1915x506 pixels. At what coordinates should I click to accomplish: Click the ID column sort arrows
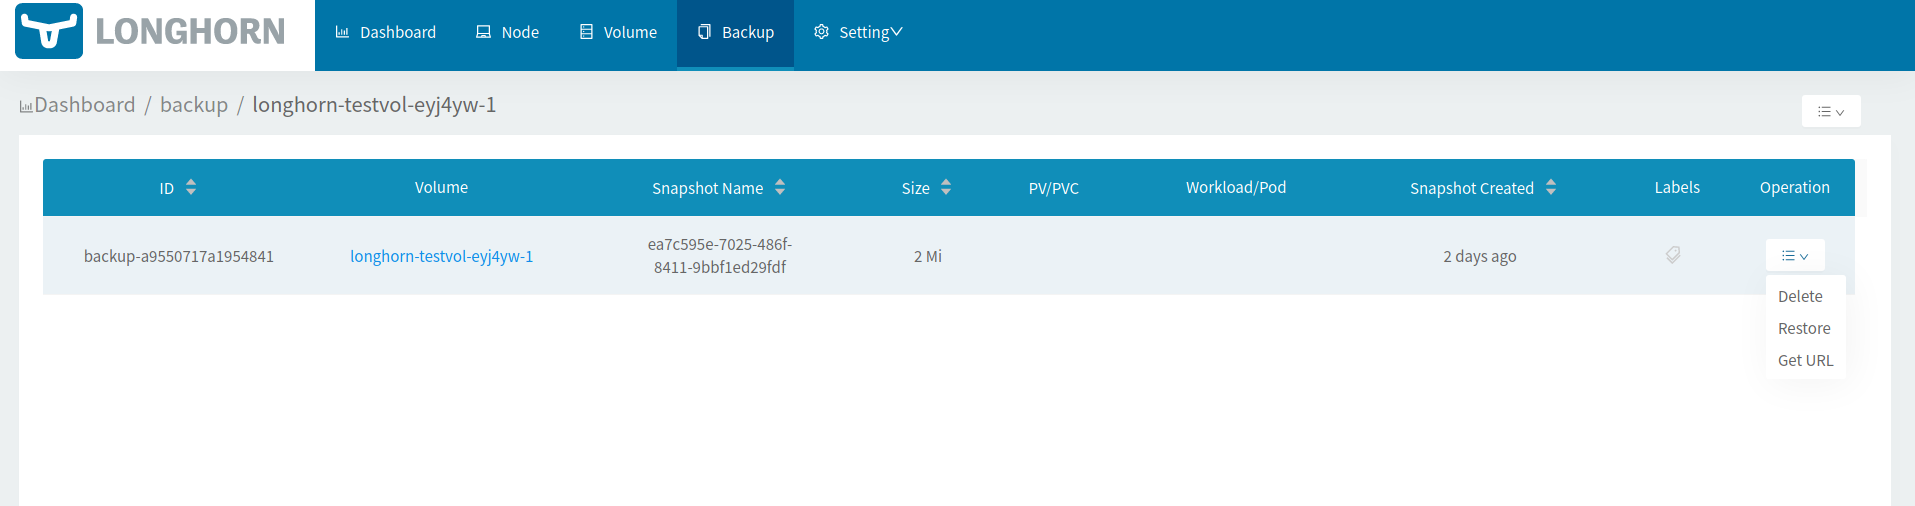(191, 187)
